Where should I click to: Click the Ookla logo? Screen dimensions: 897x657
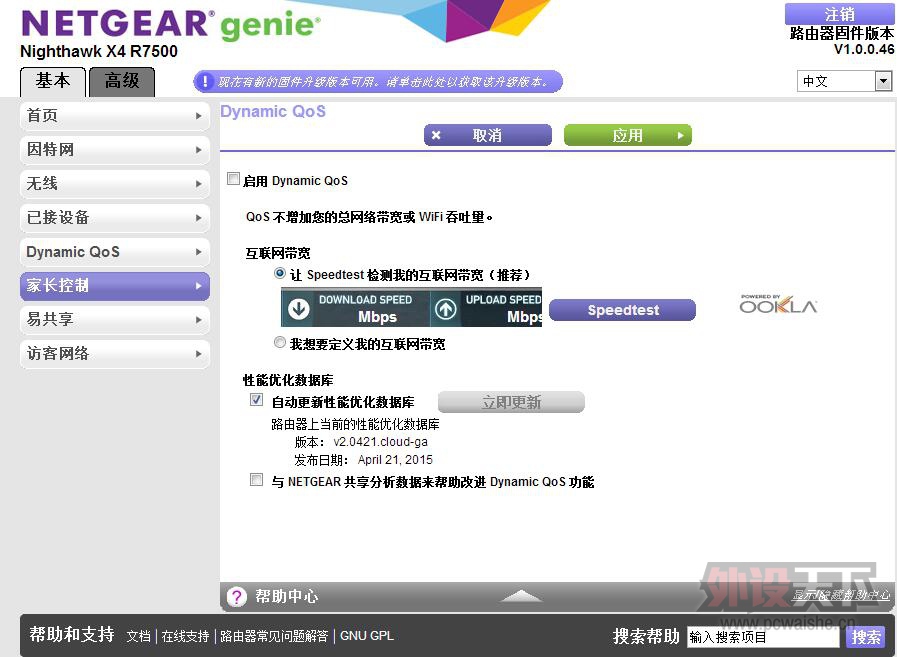pyautogui.click(x=778, y=304)
